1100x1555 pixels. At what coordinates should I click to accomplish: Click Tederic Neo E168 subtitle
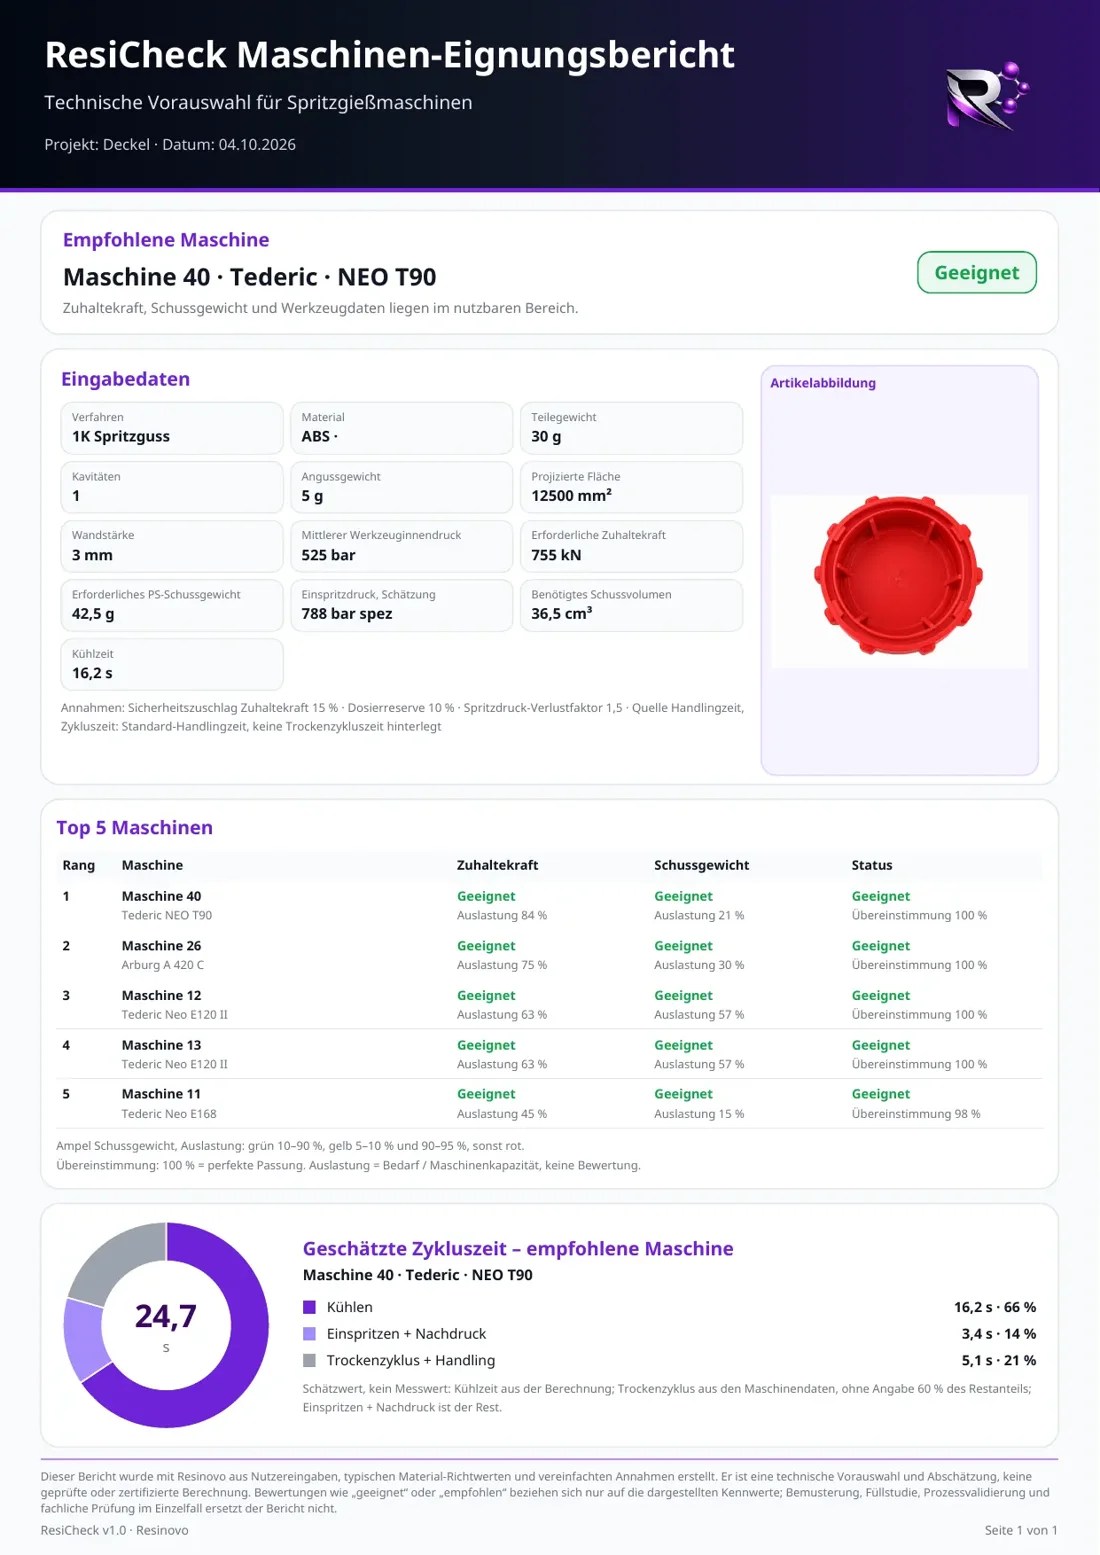(x=169, y=1114)
